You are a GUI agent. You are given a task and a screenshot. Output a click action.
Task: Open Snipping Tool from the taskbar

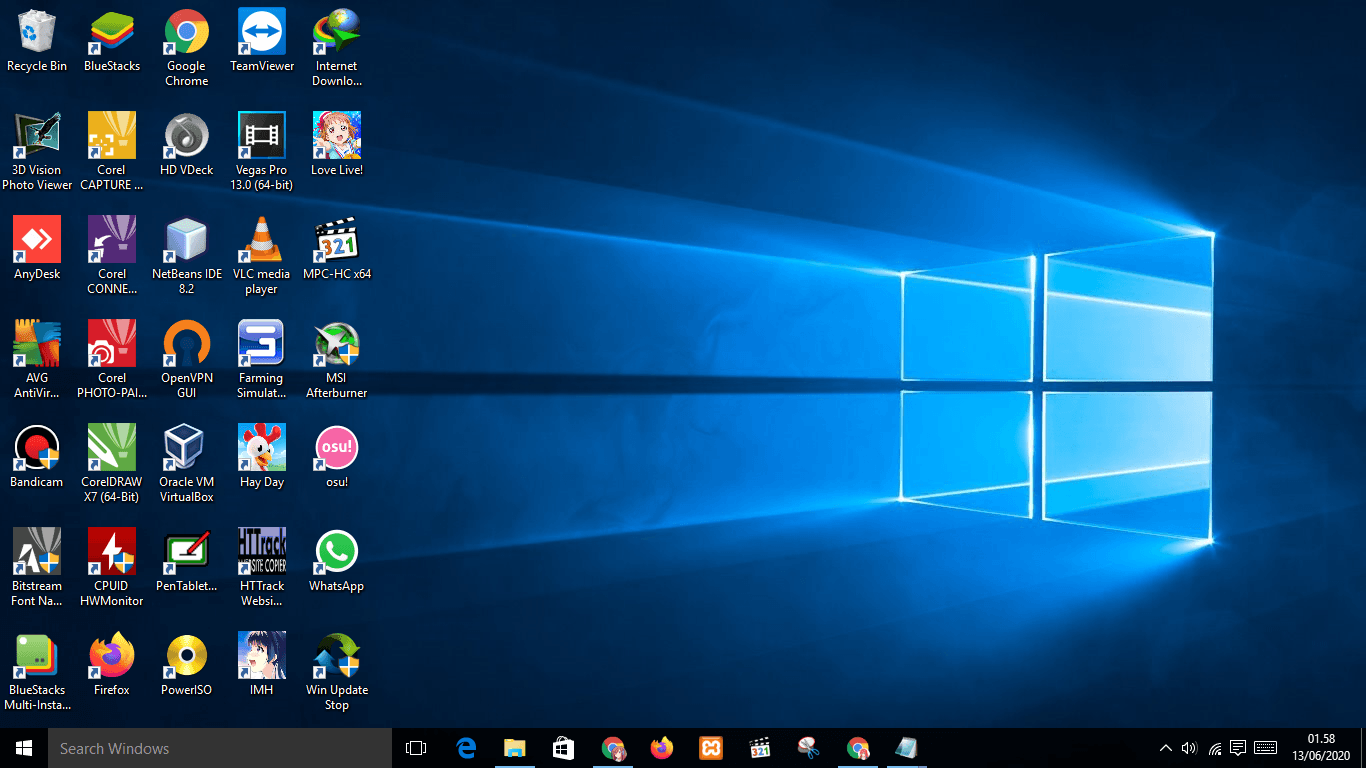809,748
